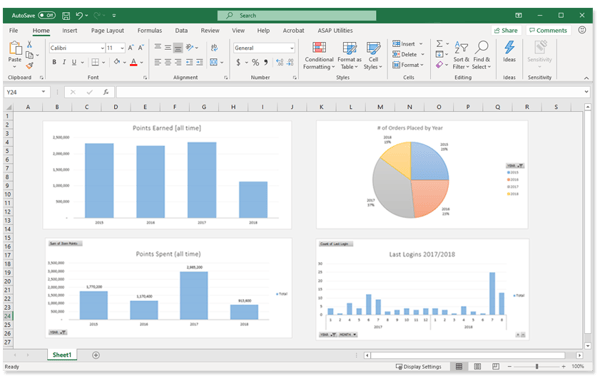This screenshot has width=600, height=383.
Task: Open the Insert ribbon tab
Action: 70,31
